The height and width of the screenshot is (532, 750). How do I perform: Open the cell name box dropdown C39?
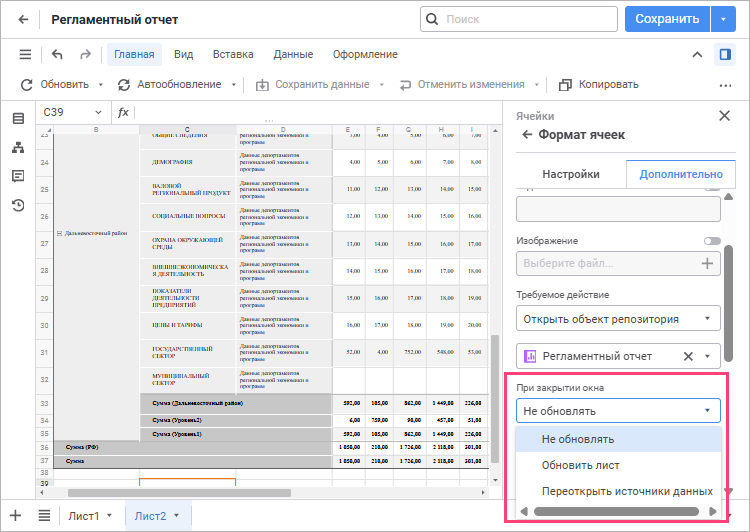tap(98, 112)
